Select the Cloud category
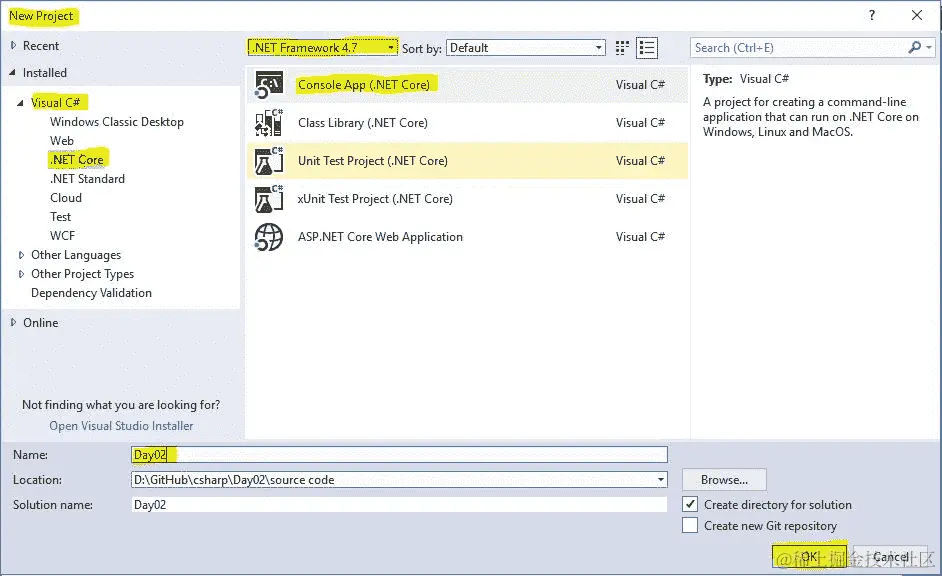This screenshot has width=942, height=576. (x=65, y=198)
